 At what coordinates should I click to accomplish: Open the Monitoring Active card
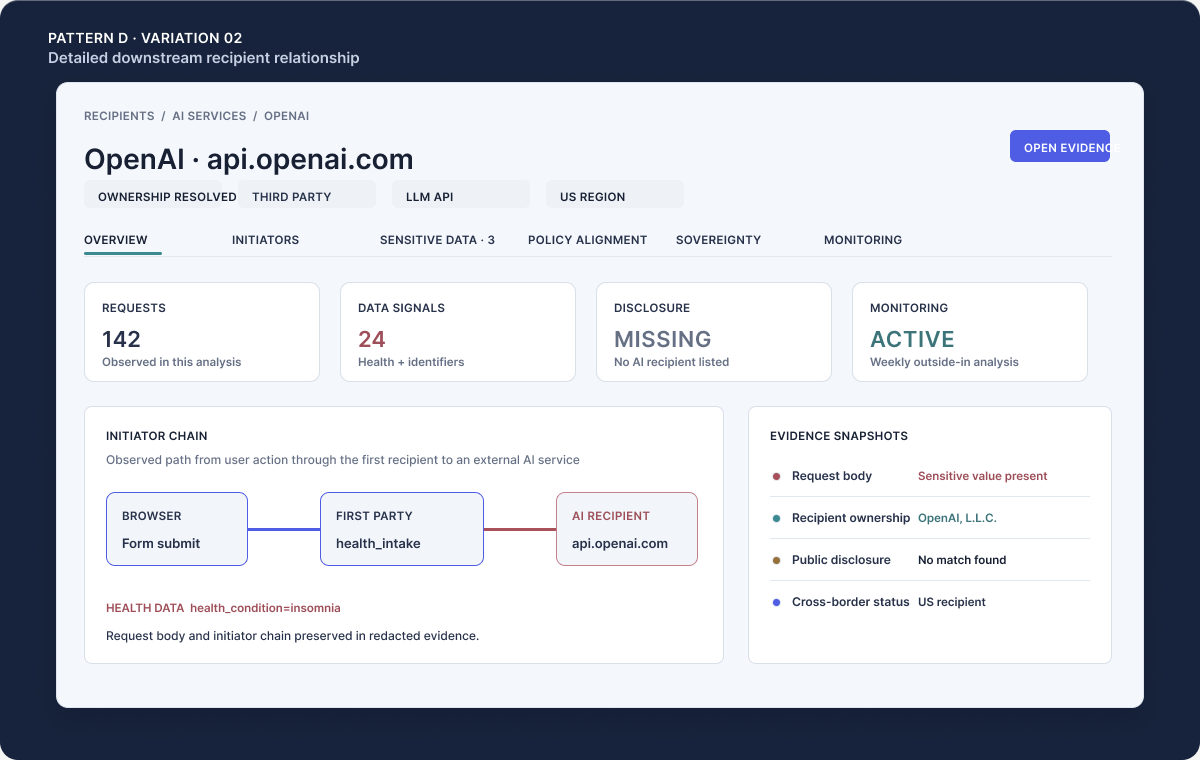[x=970, y=332]
